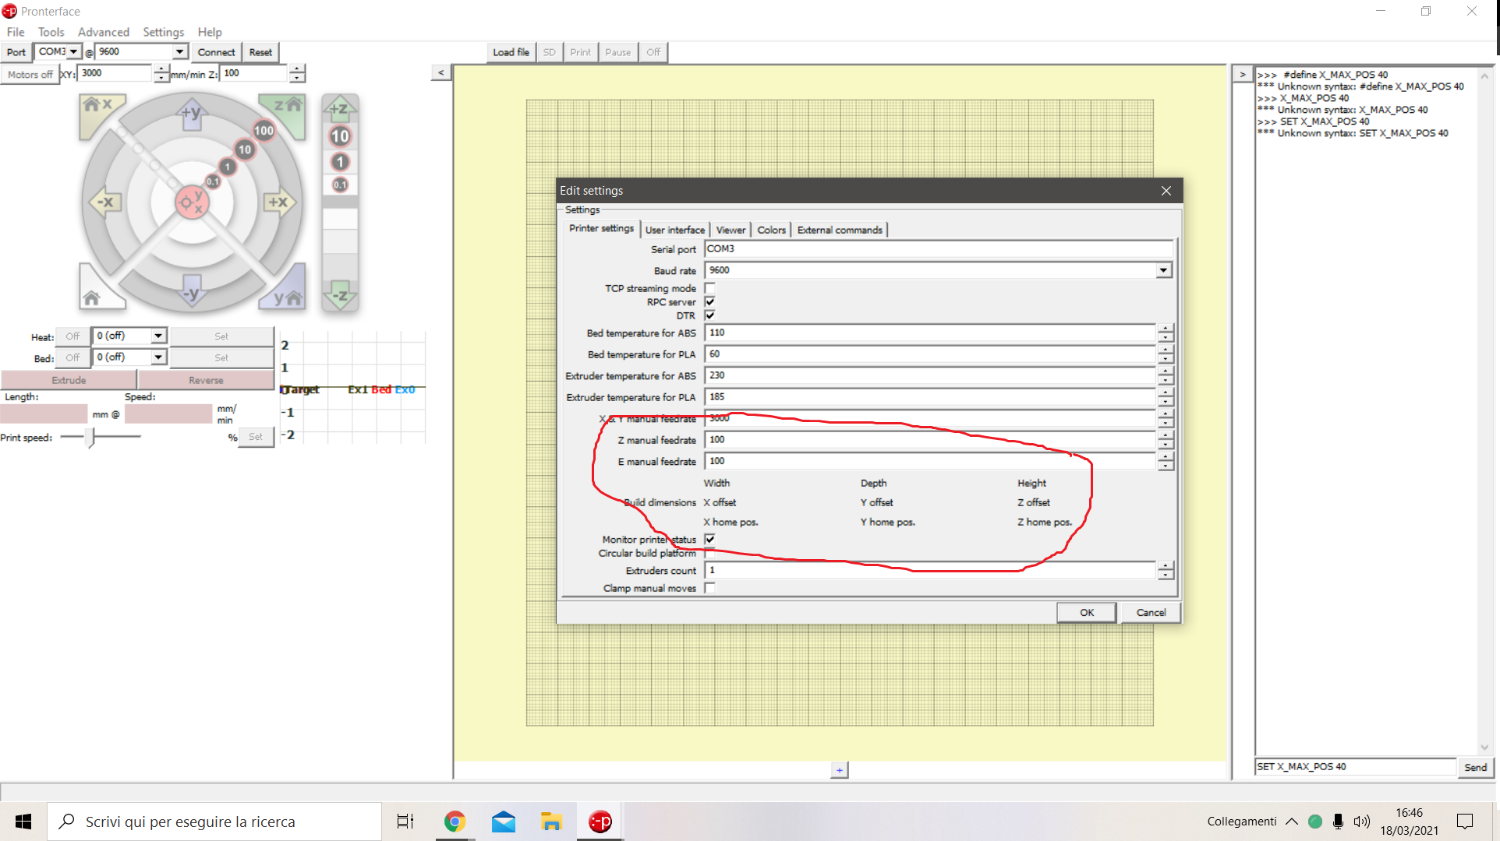
Task: Click Cancel in Edit settings dialog
Action: click(x=1151, y=612)
